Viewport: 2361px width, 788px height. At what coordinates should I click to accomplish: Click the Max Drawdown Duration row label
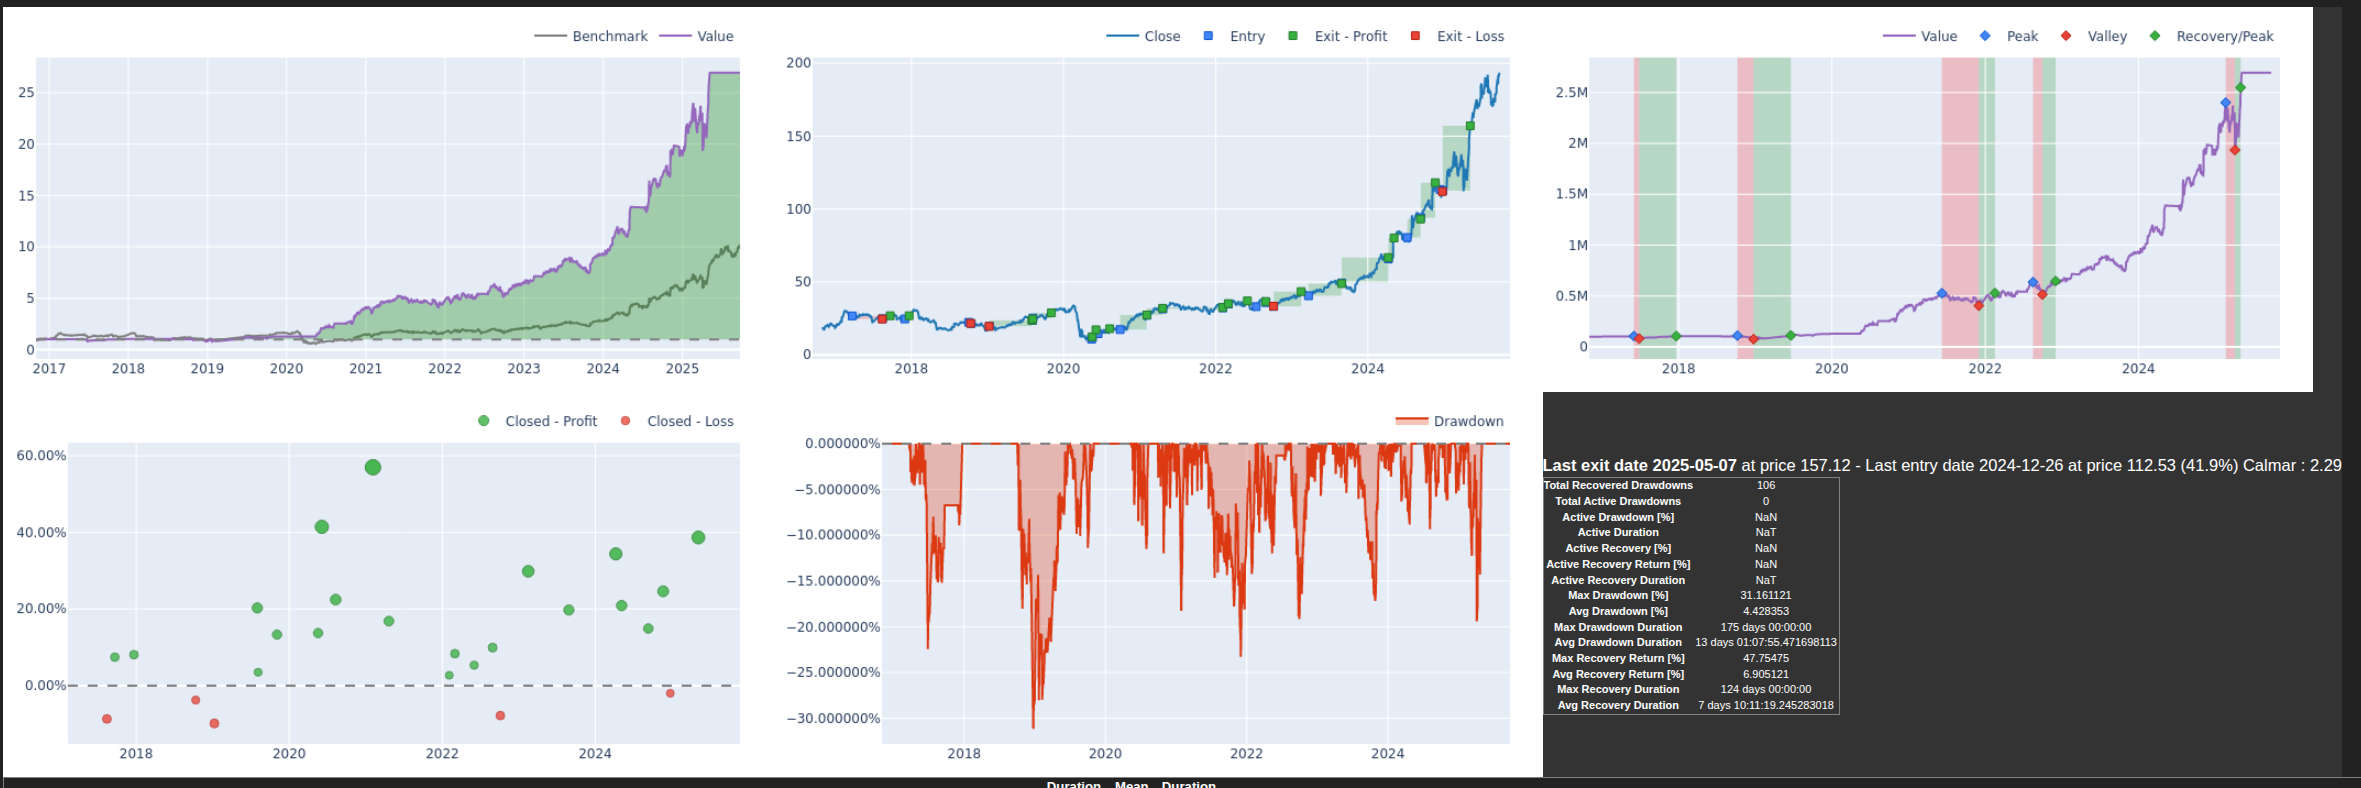1617,627
